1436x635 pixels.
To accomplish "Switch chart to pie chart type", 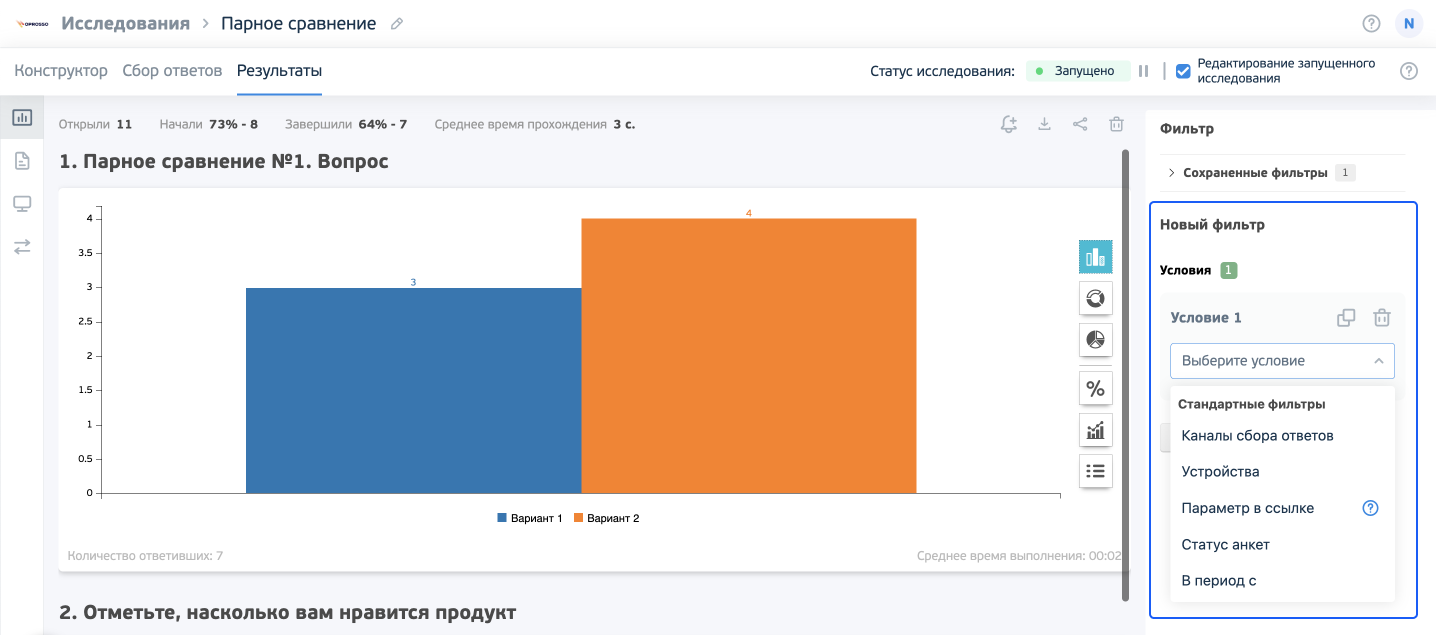I will click(1096, 340).
